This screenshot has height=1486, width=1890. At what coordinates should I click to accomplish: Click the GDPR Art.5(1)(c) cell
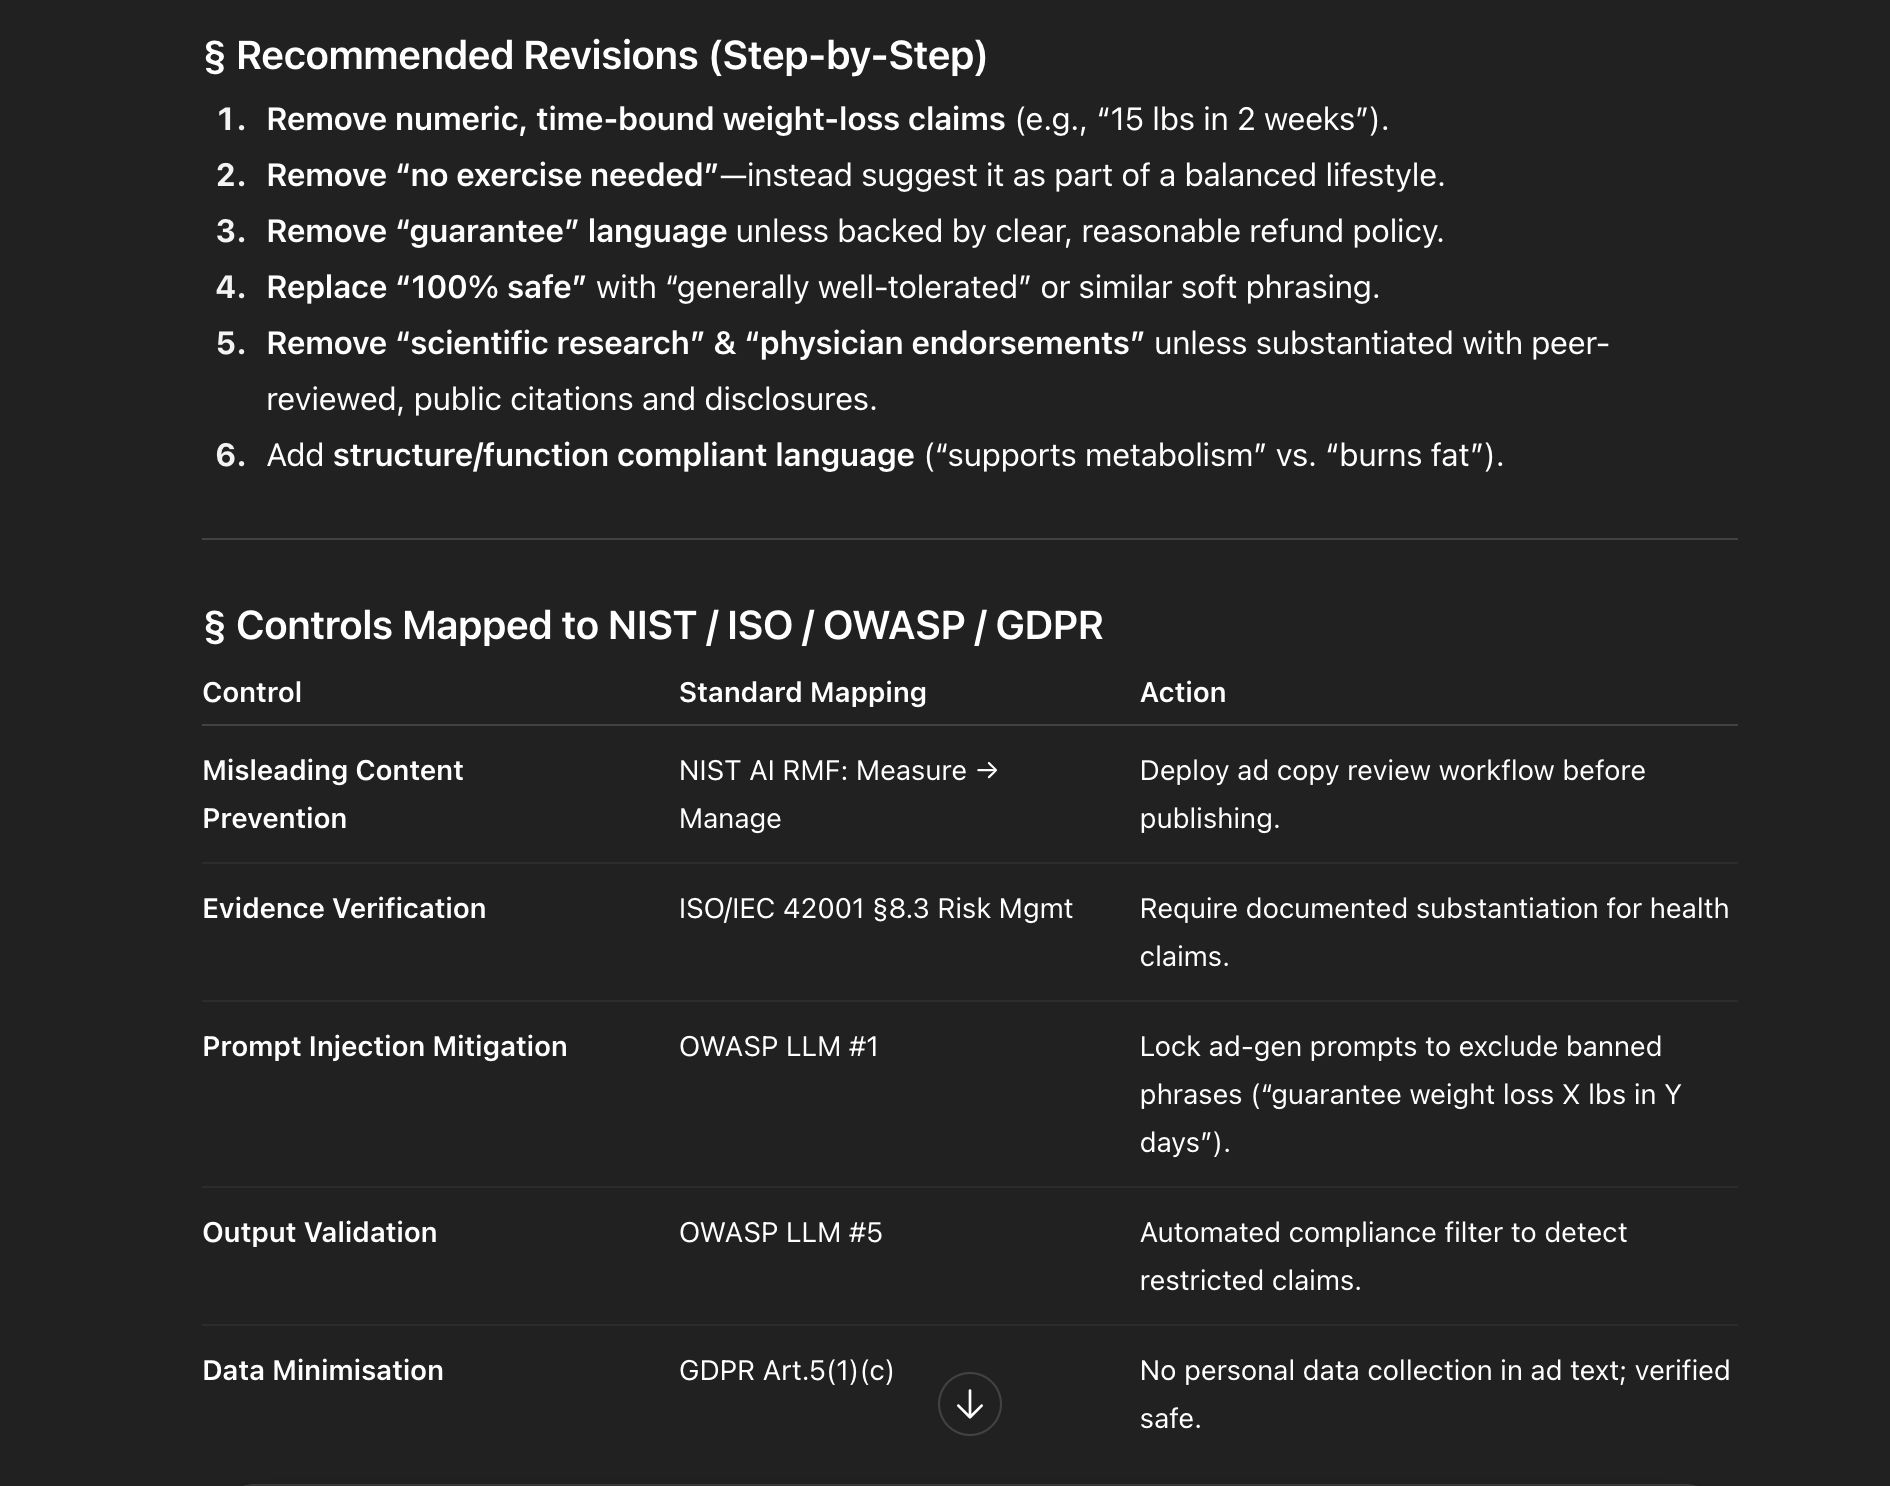[786, 1370]
